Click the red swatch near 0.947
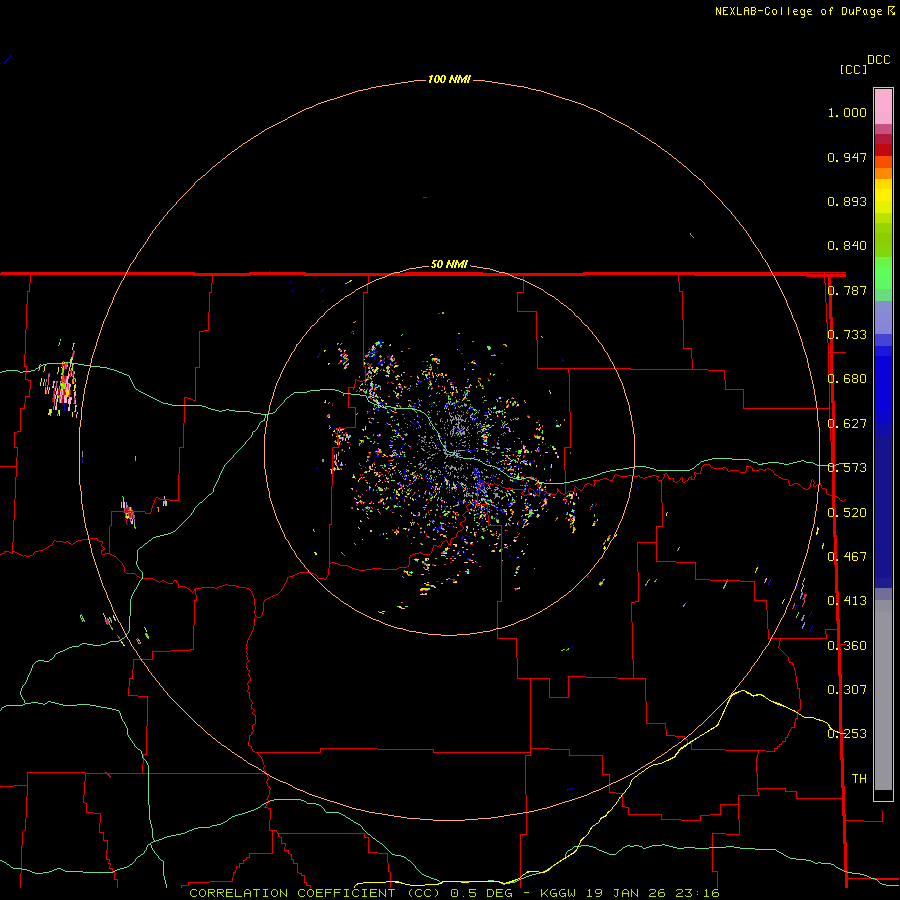900x900 pixels. point(883,150)
